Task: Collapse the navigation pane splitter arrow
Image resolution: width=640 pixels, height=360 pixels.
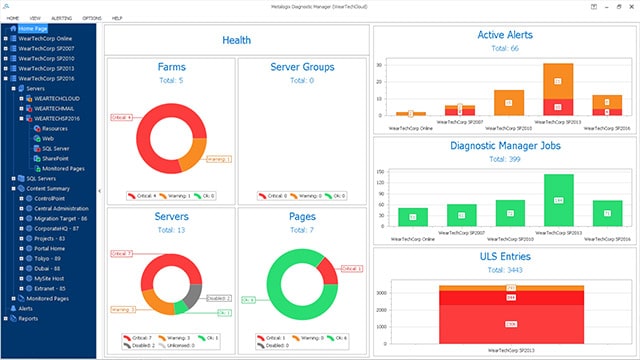Action: pos(100,191)
